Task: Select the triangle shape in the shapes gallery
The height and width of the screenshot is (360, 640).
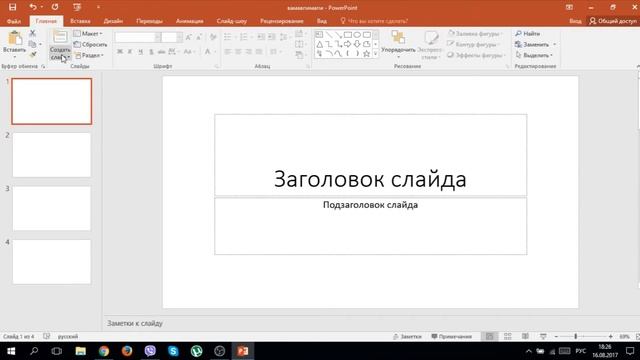Action: click(x=320, y=44)
